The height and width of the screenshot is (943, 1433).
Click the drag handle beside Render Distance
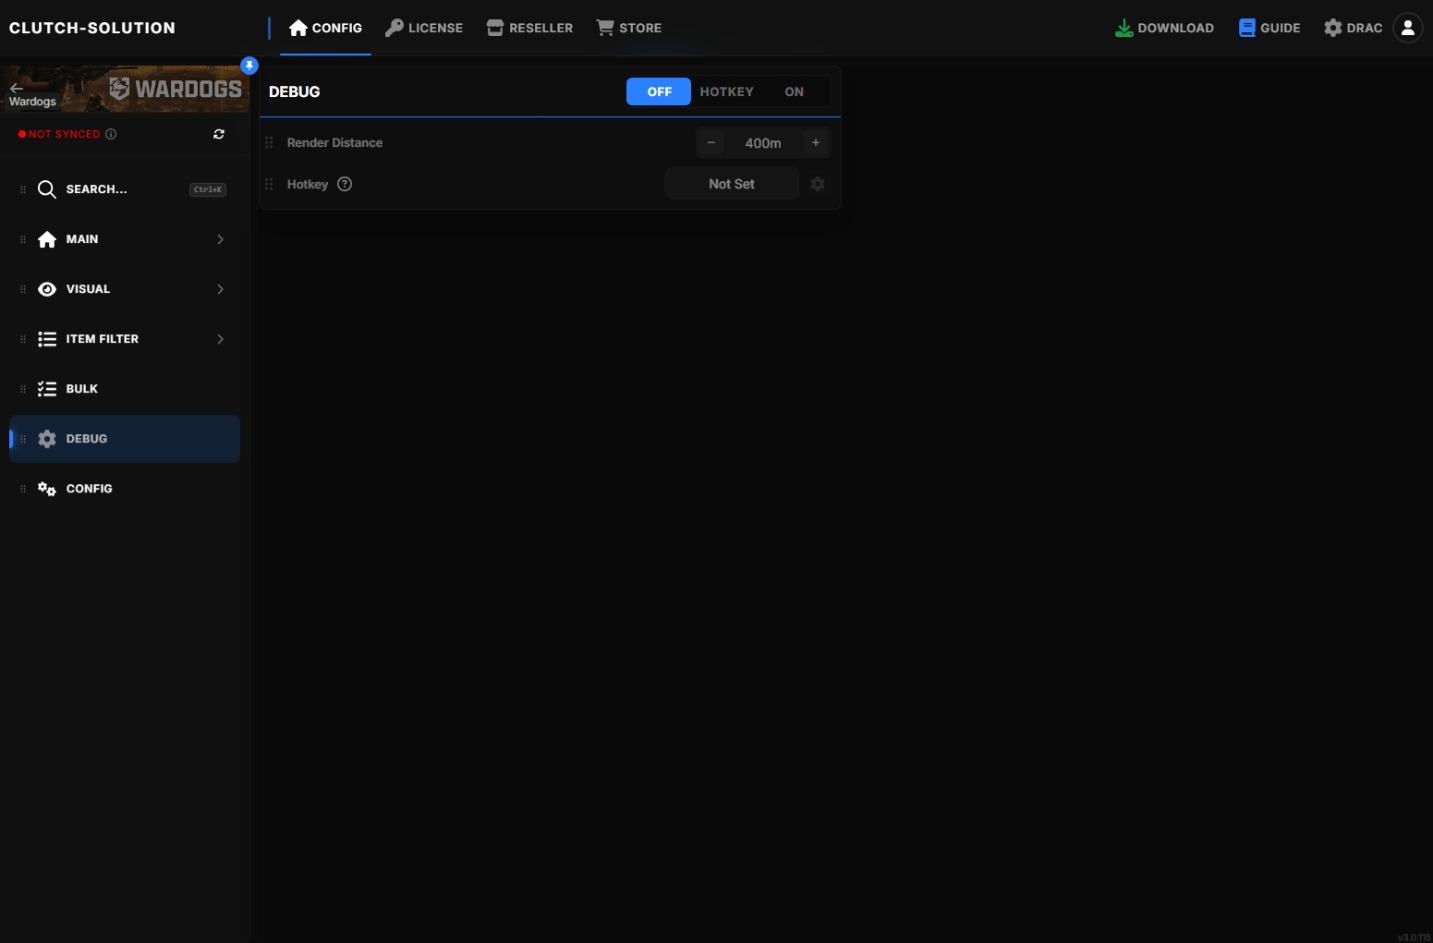coord(269,143)
